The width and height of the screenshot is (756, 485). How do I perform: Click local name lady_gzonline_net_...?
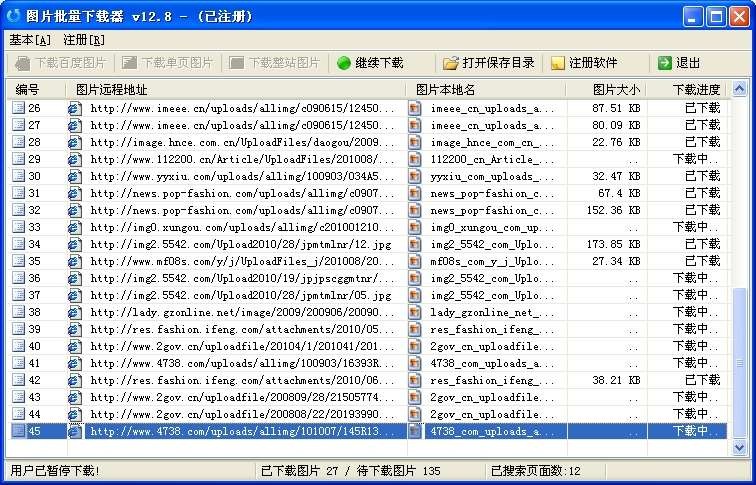click(492, 312)
